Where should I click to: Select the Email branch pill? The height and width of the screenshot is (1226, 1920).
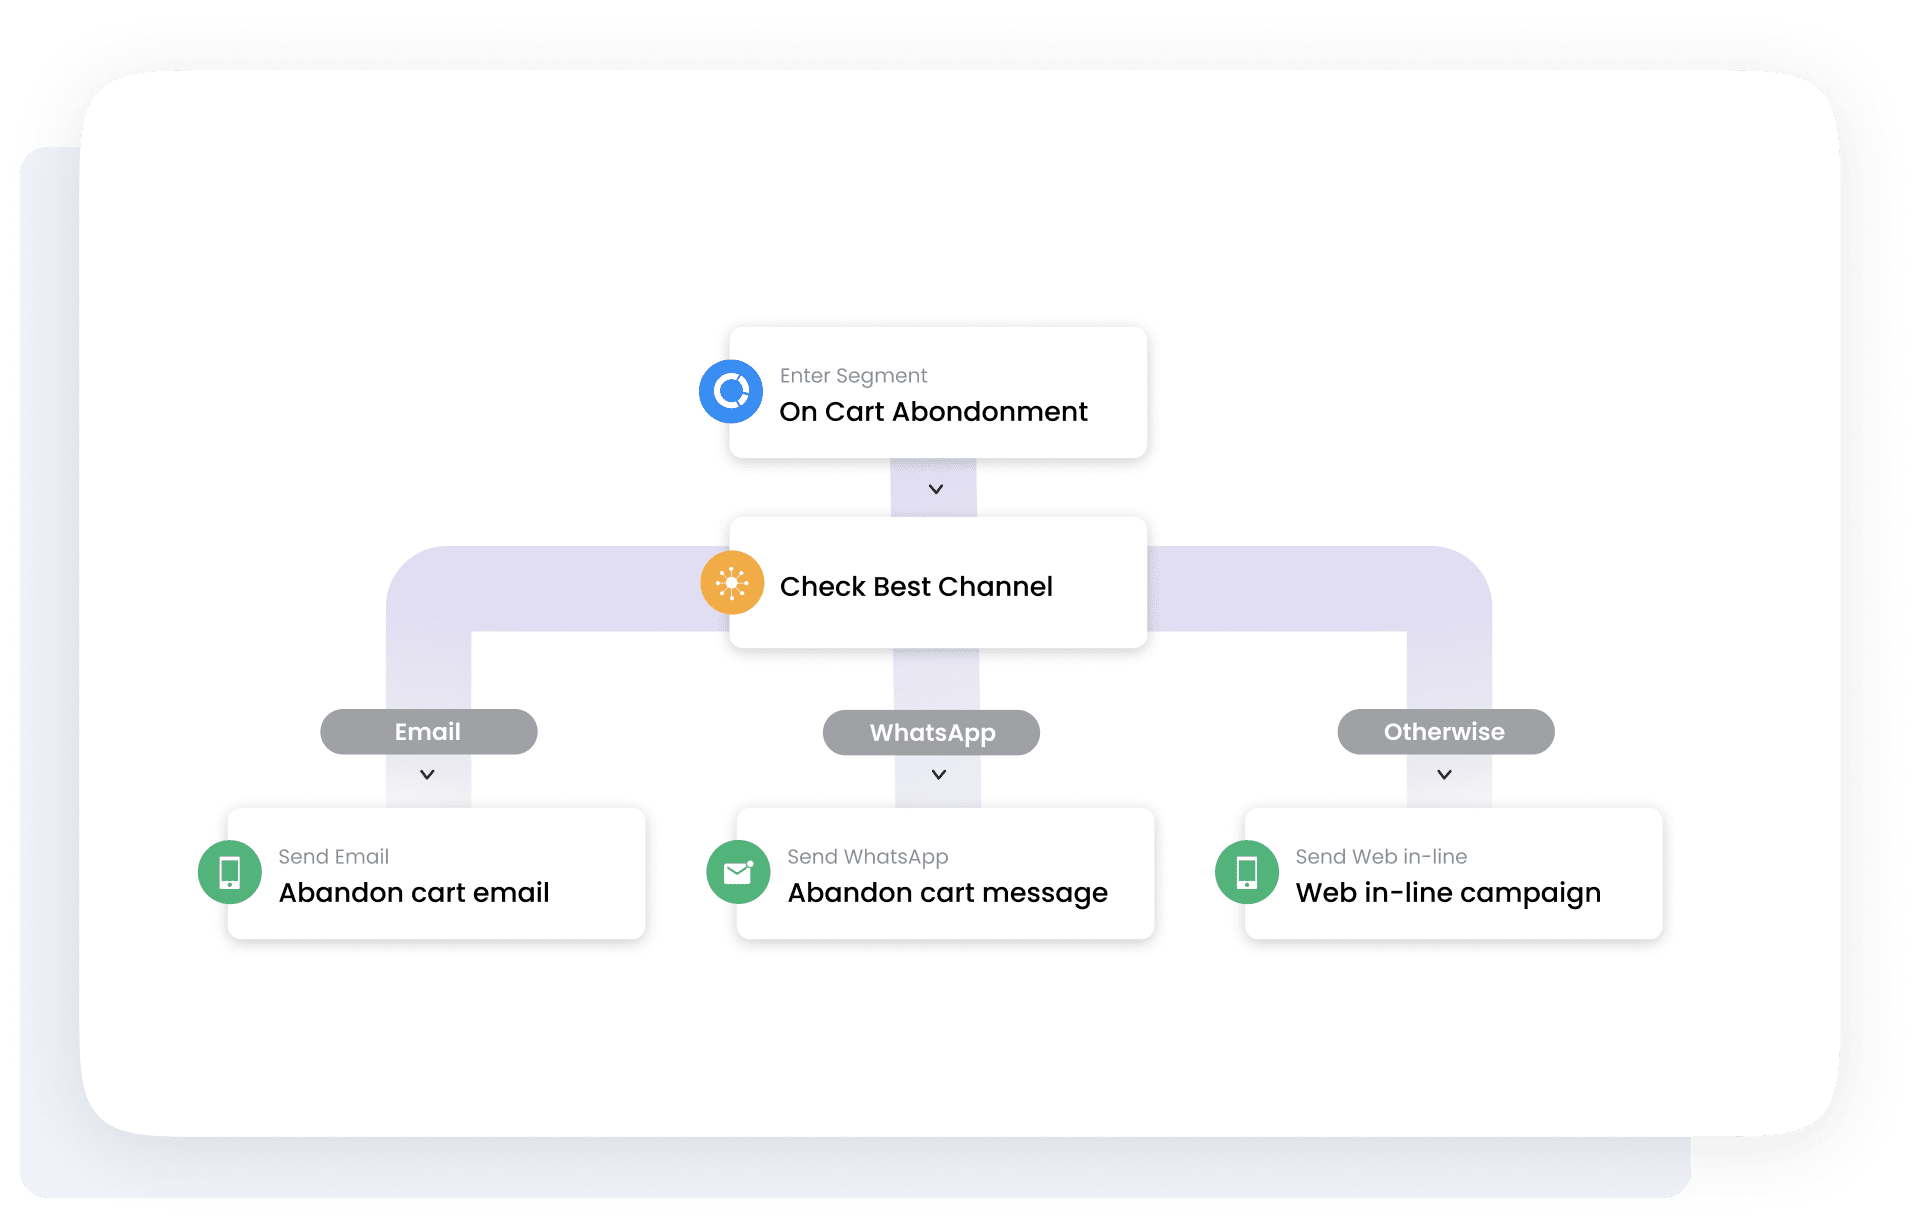(429, 732)
